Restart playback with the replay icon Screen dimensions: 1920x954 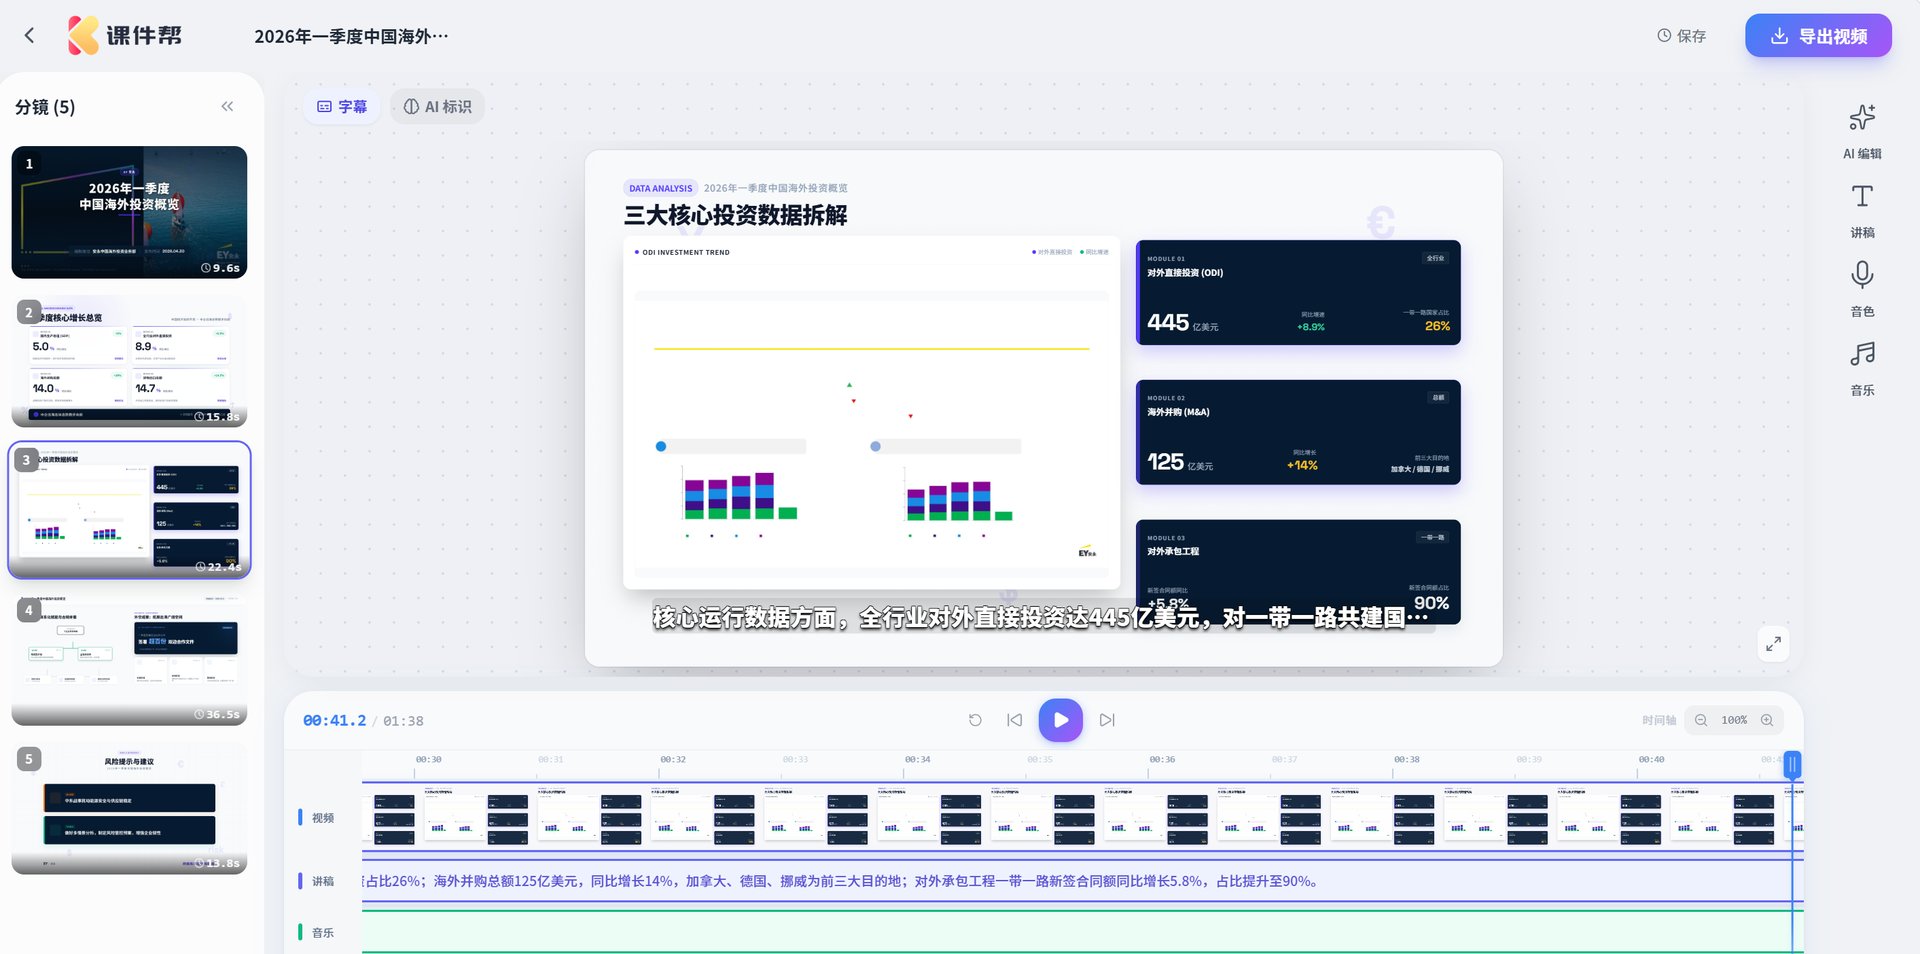pos(975,720)
